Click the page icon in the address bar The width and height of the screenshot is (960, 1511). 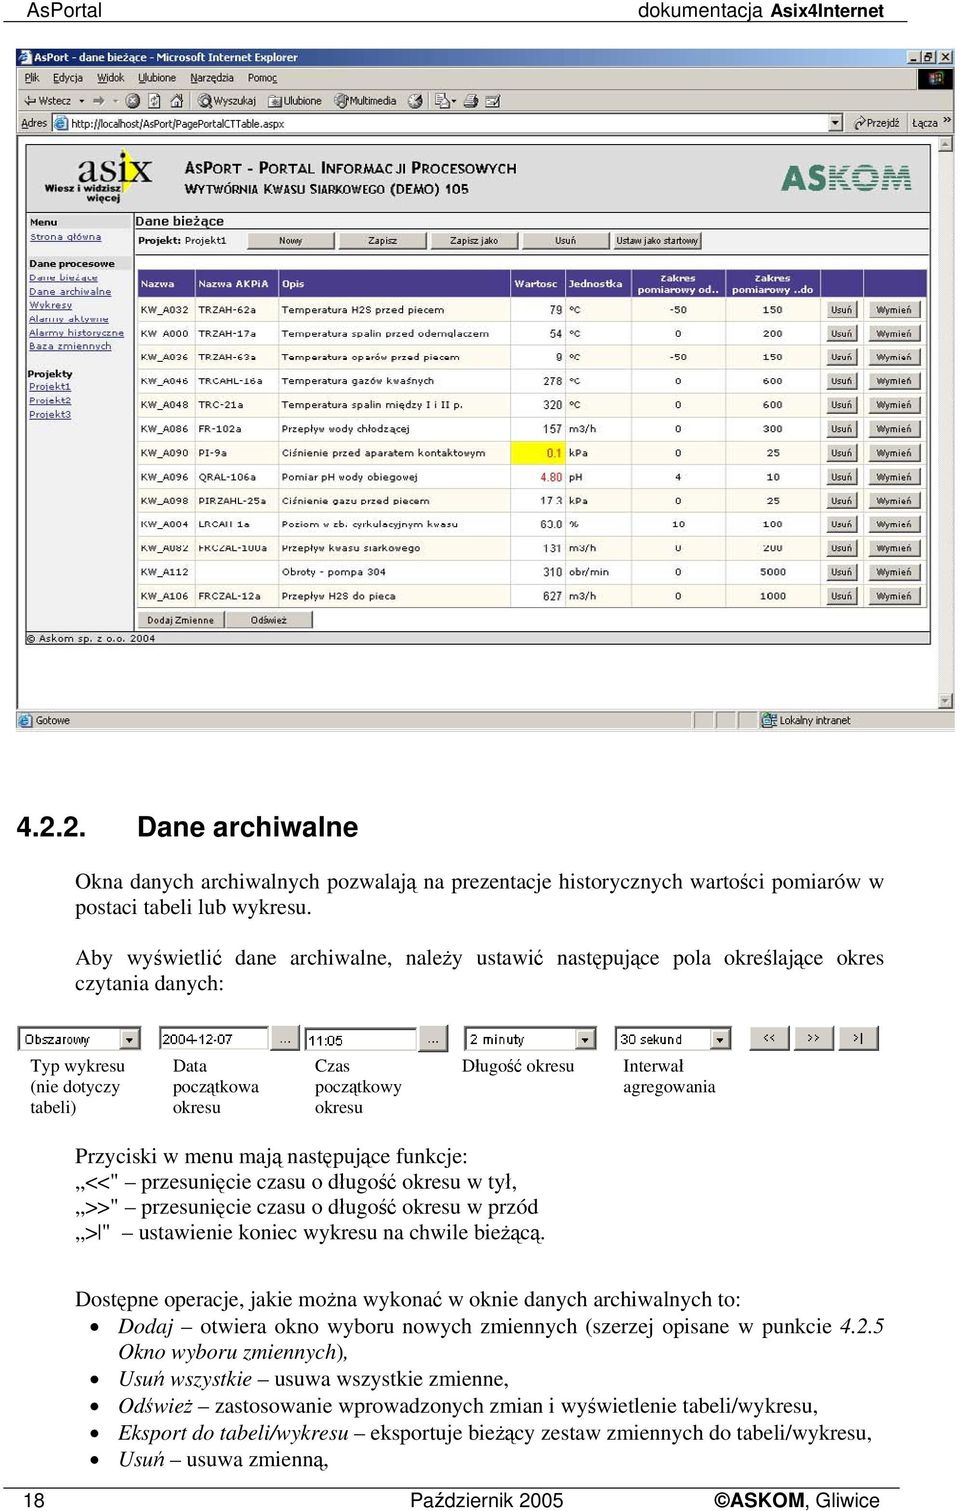(62, 123)
